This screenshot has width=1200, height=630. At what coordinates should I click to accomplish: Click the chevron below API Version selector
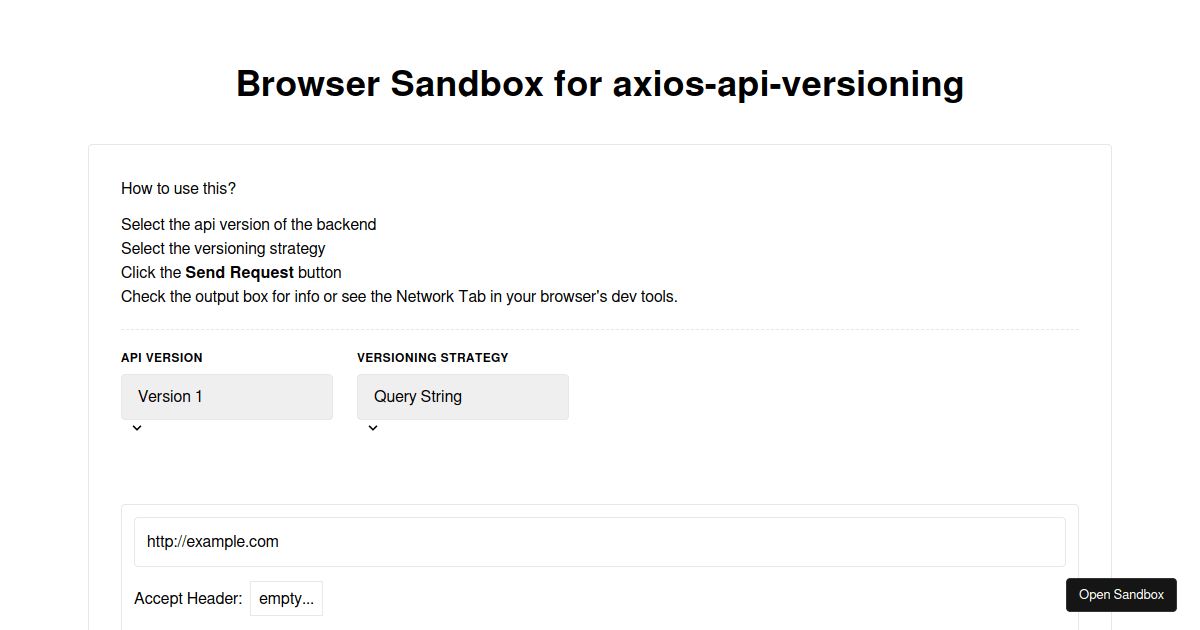tap(137, 427)
